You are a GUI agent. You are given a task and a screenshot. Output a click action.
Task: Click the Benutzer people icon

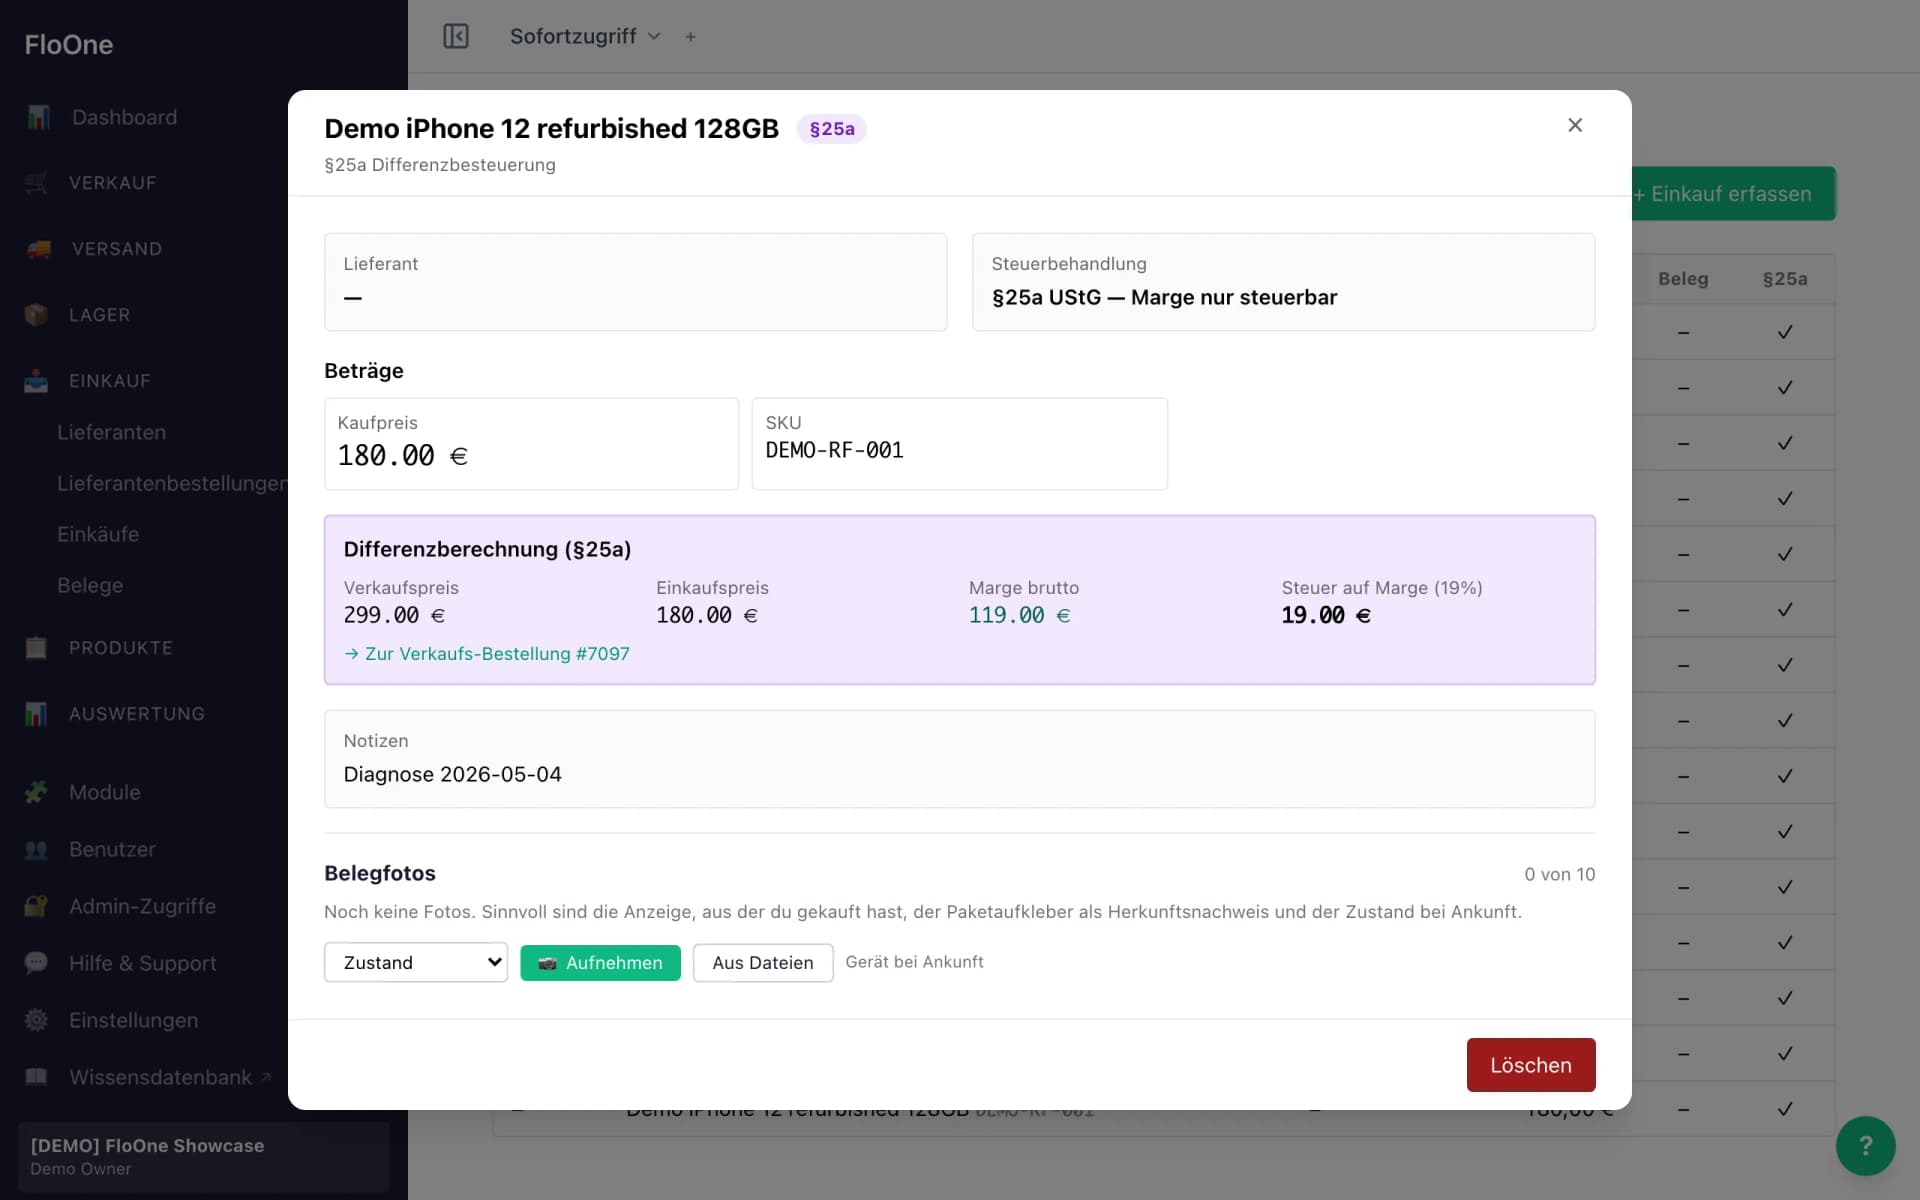[x=36, y=849]
